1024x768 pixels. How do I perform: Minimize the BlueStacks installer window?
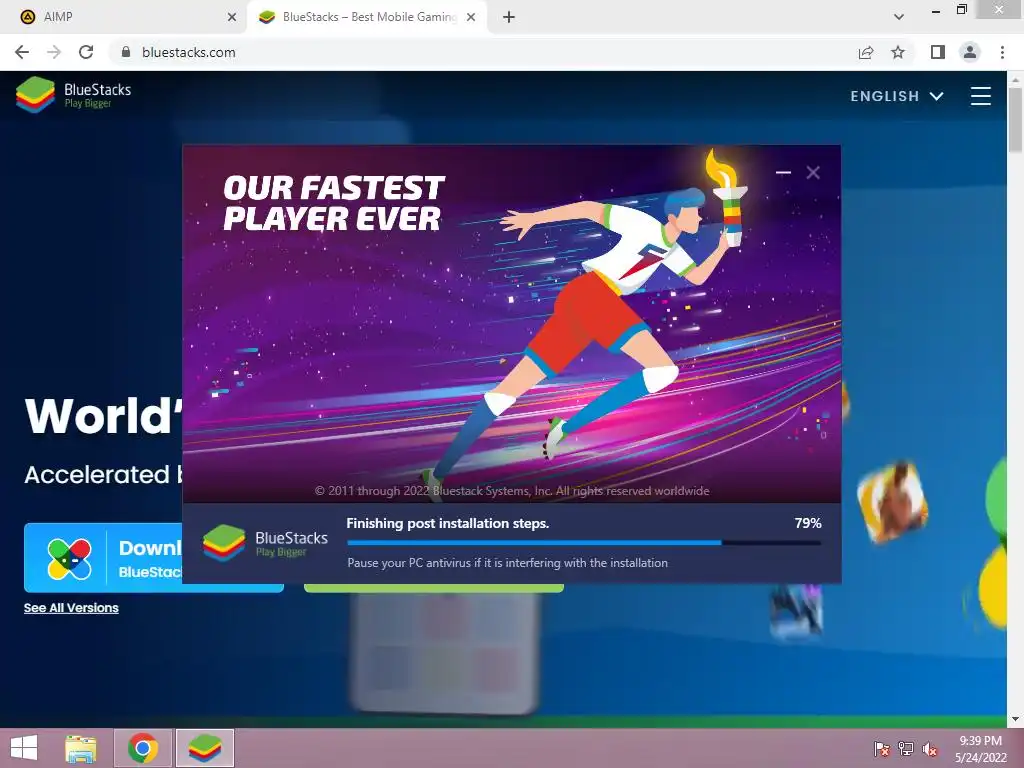783,172
